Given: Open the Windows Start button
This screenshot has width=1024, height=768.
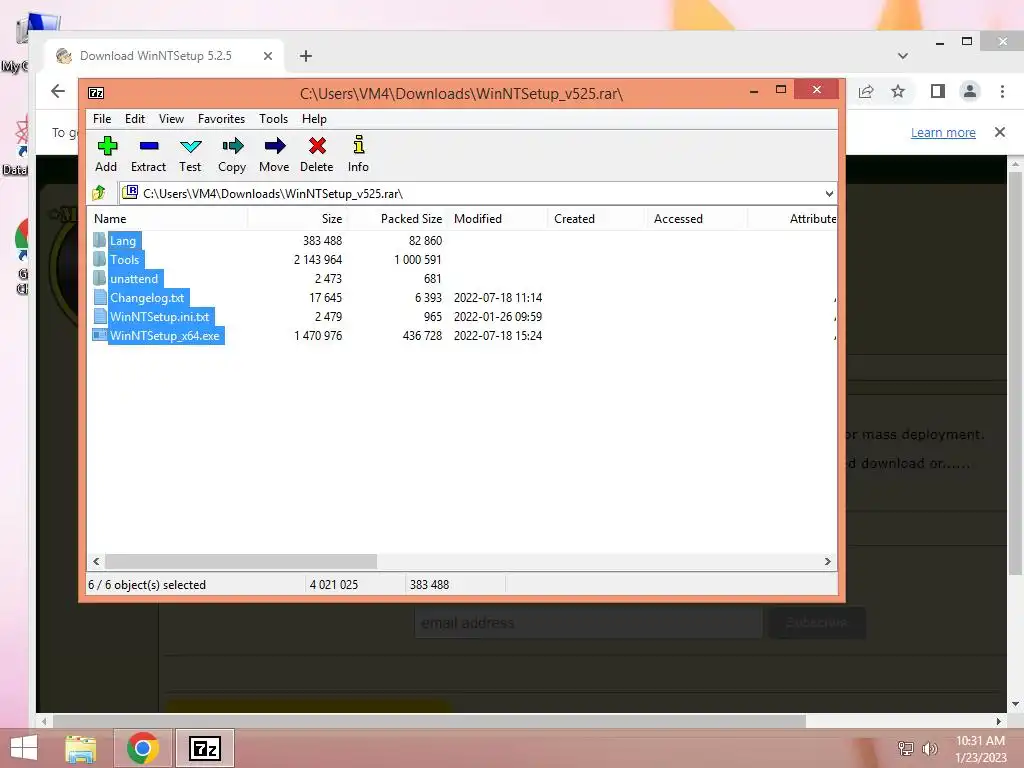Looking at the screenshot, I should tap(24, 748).
